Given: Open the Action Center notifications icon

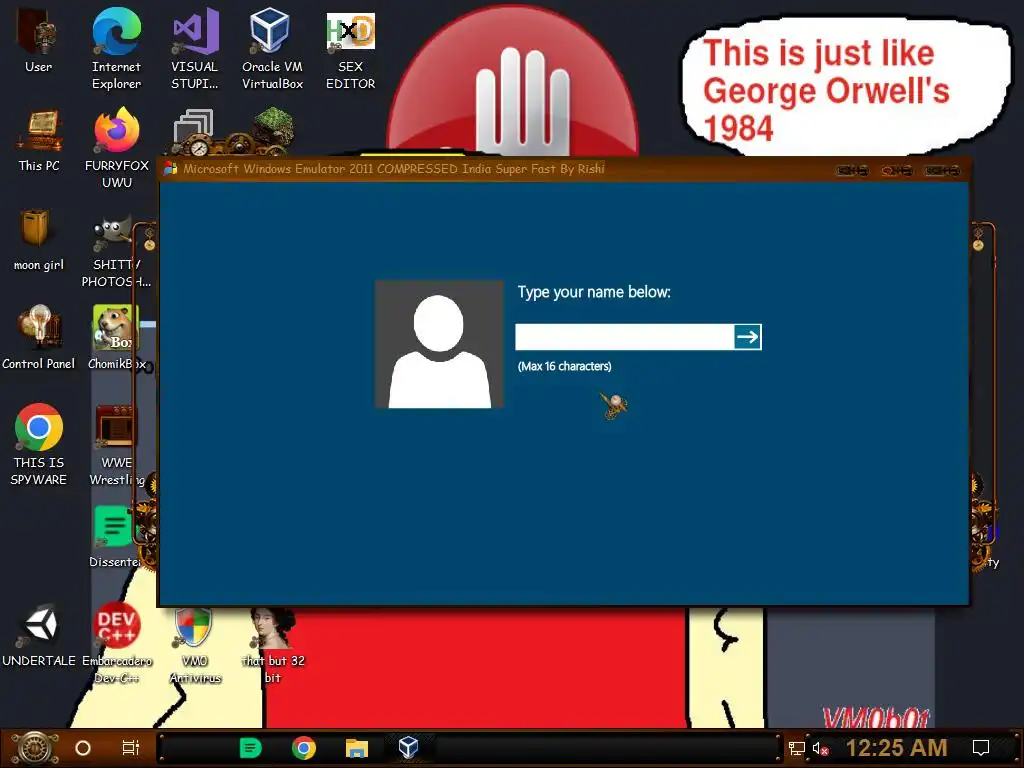Looking at the screenshot, I should click(981, 748).
